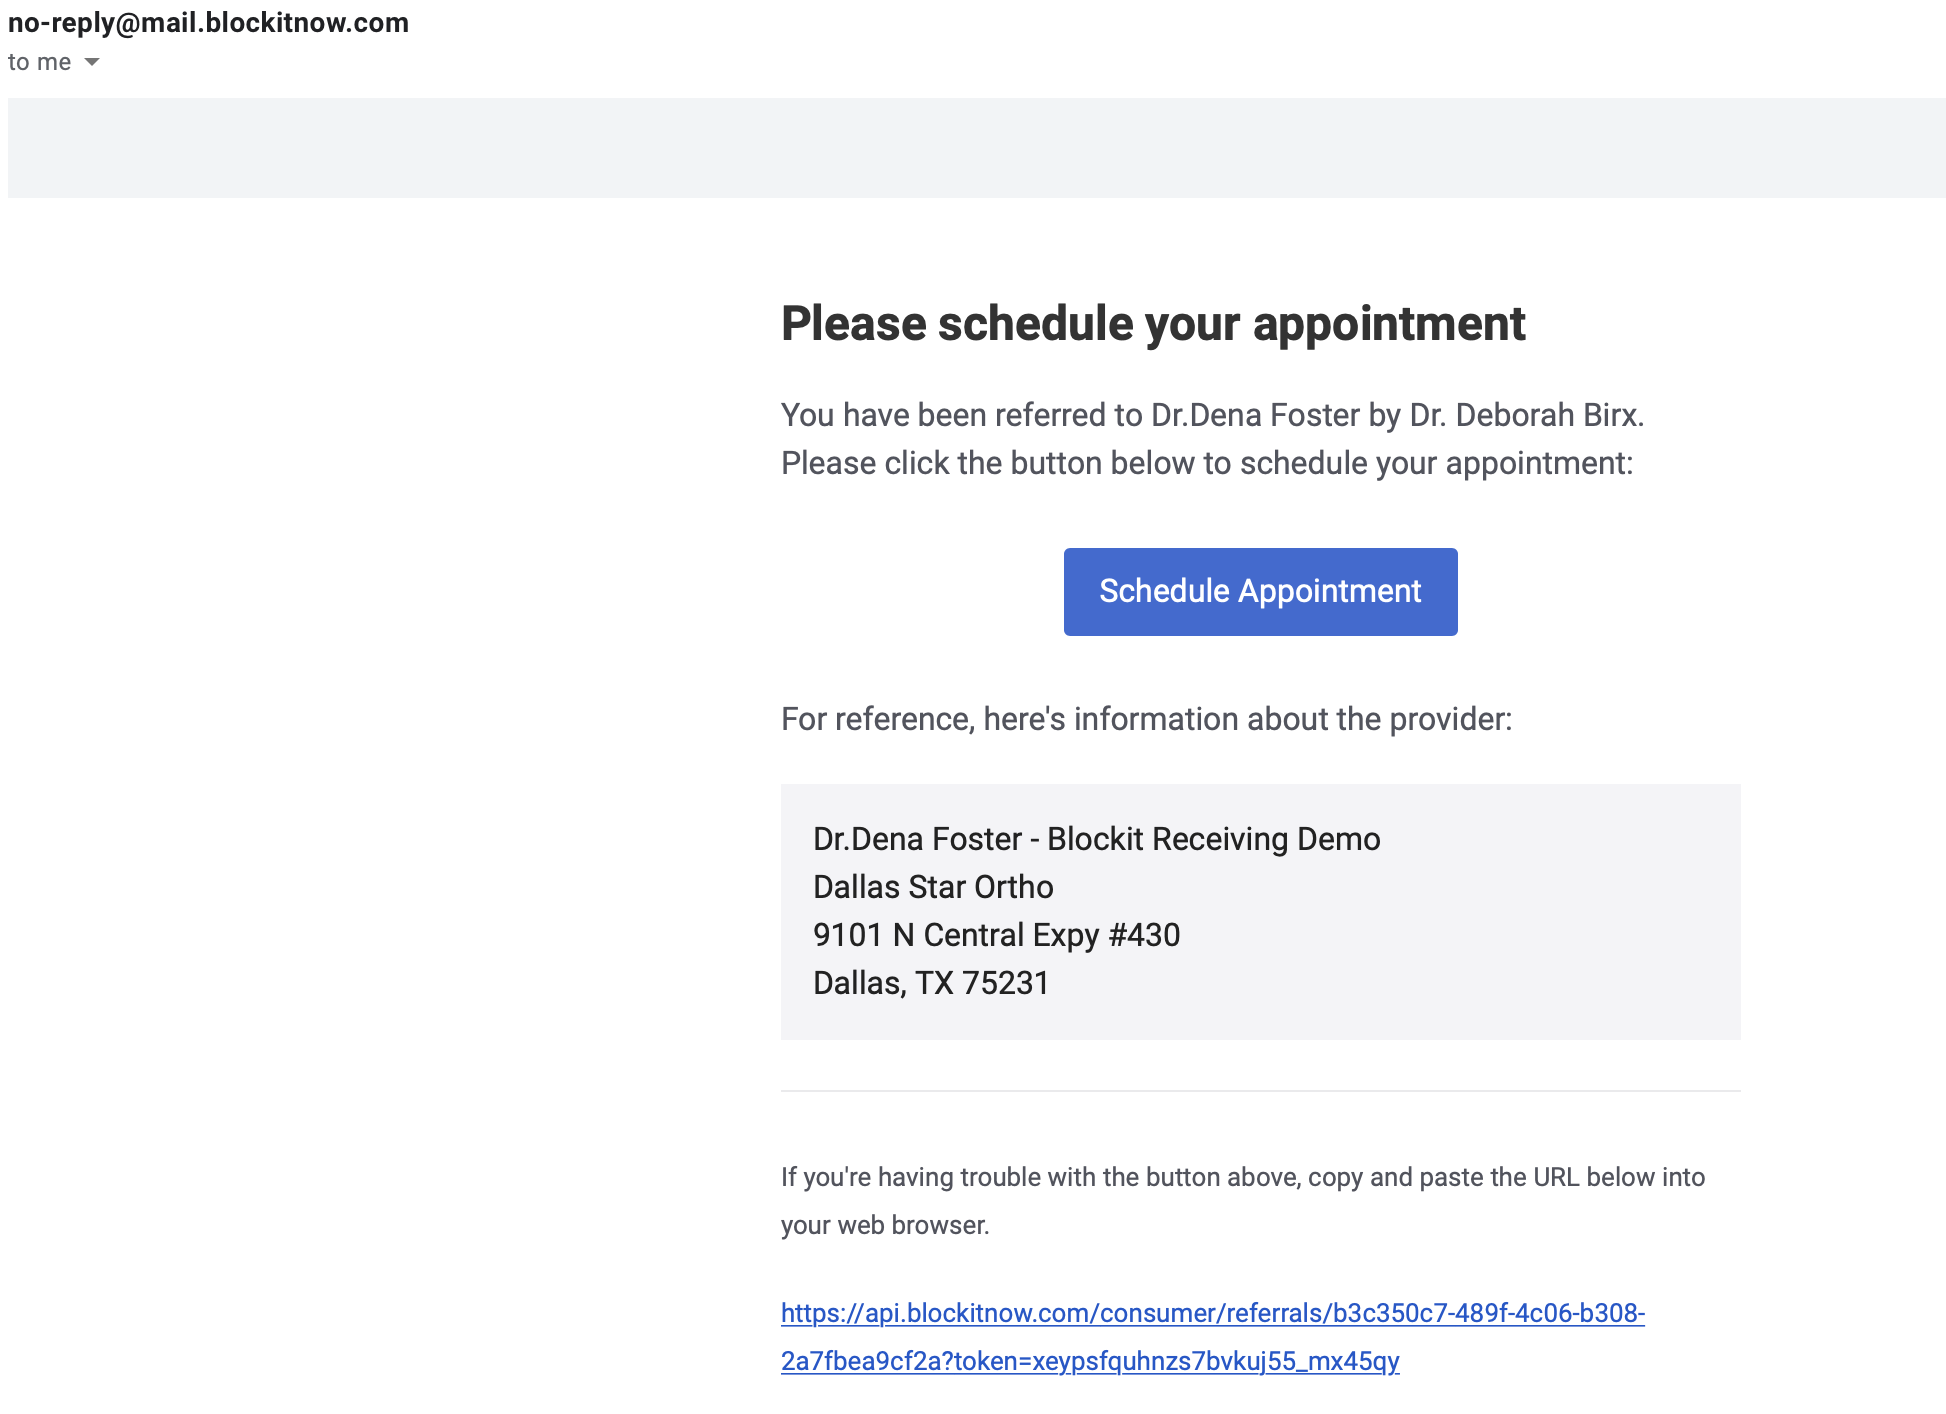This screenshot has width=1946, height=1414.
Task: Click 'For reference, here's information about the provider' text
Action: pyautogui.click(x=1146, y=719)
